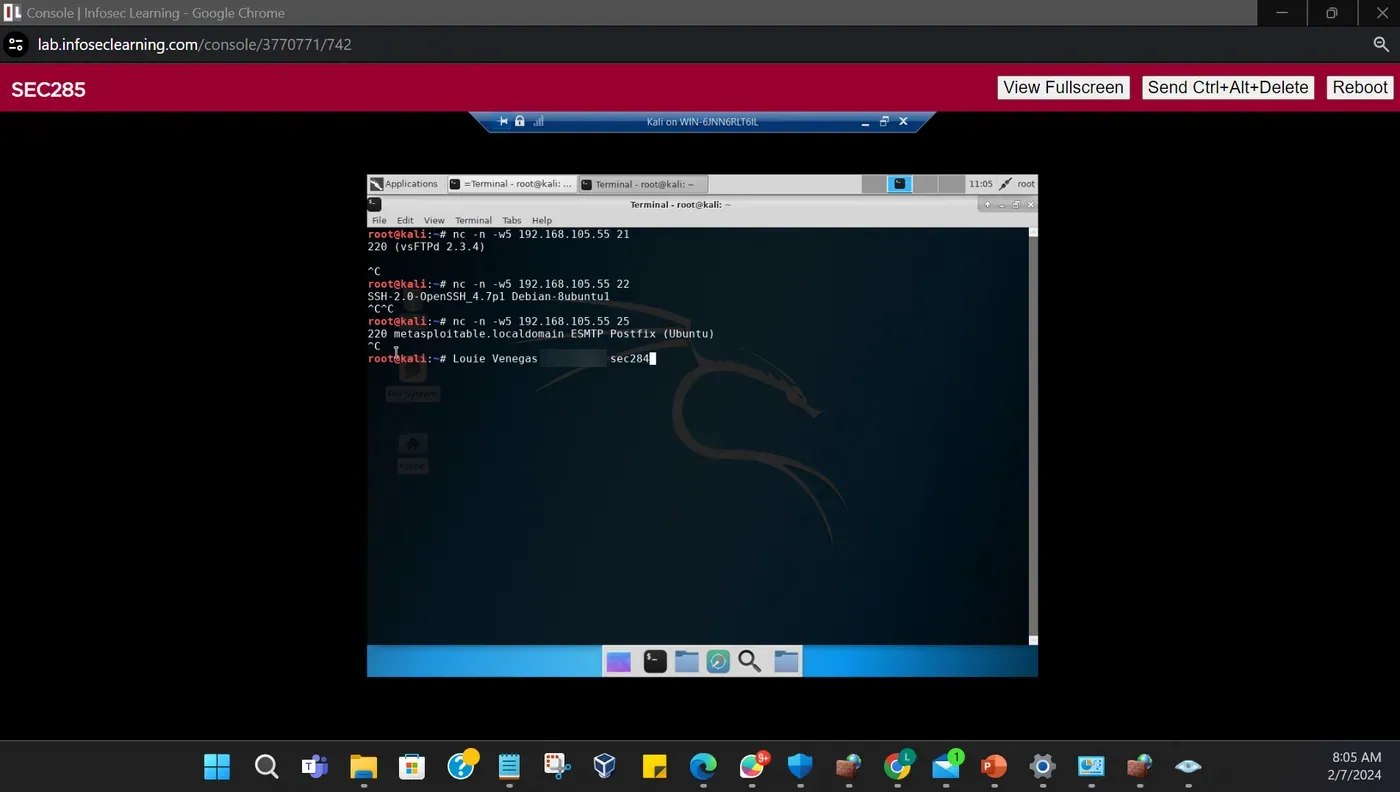Viewport: 1400px width, 792px height.
Task: Click the 11:05 clock in Kali panel
Action: pos(981,184)
